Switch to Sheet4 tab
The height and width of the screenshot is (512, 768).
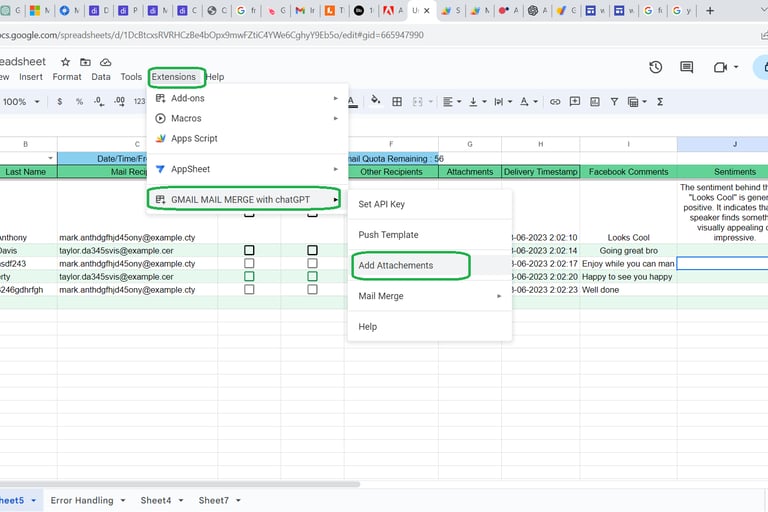[156, 501]
